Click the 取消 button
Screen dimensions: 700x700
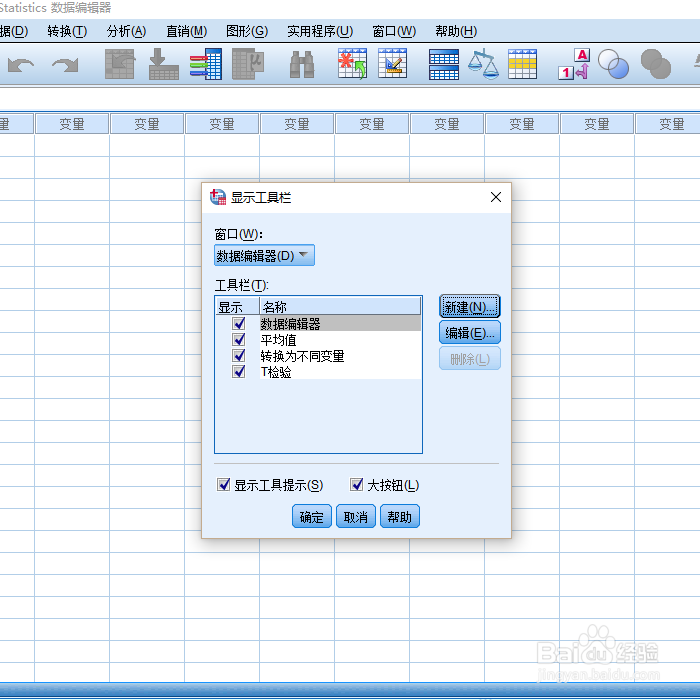(355, 517)
